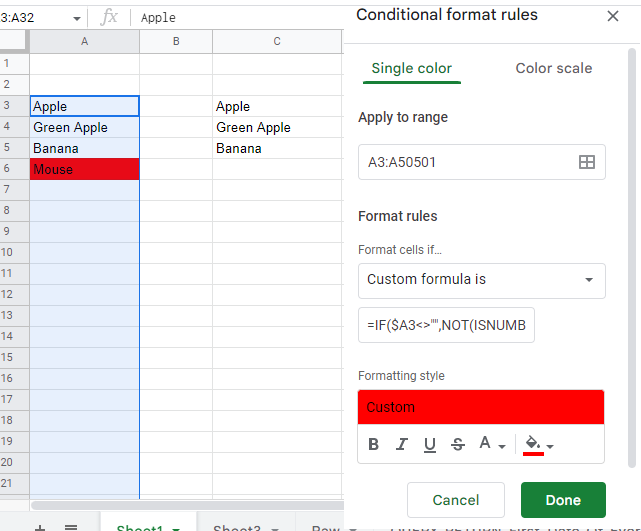The width and height of the screenshot is (641, 531).
Task: Click cell C5 containing Banana
Action: tap(277, 148)
